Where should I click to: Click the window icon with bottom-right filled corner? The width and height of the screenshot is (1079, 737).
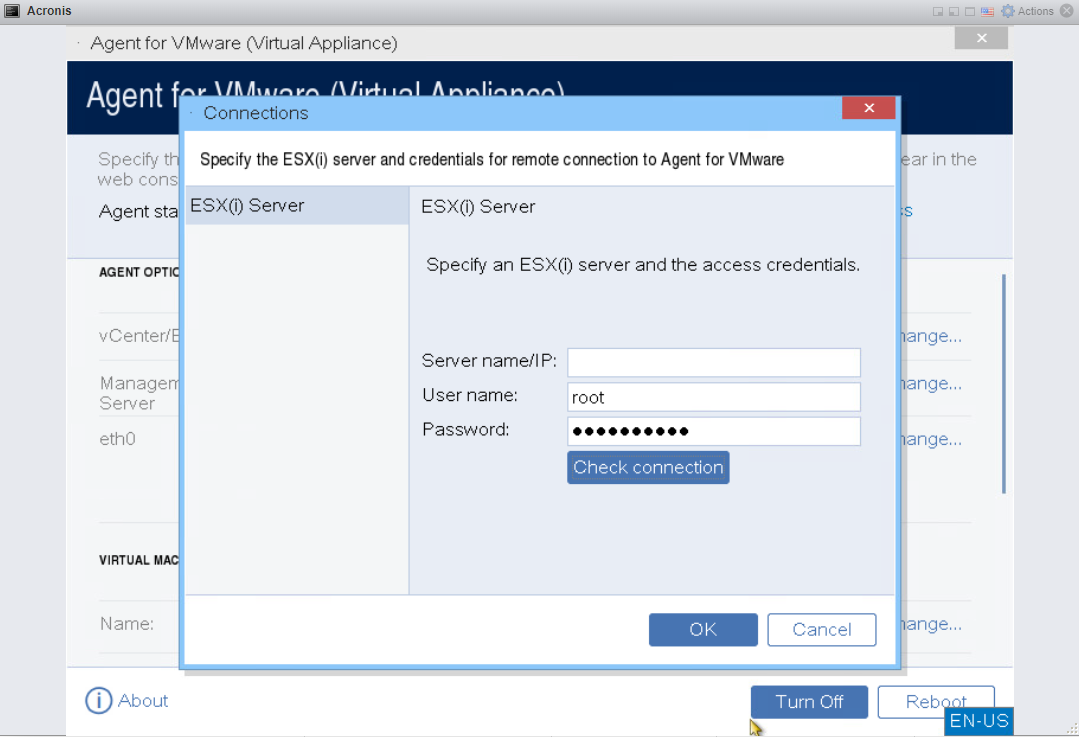tap(938, 12)
